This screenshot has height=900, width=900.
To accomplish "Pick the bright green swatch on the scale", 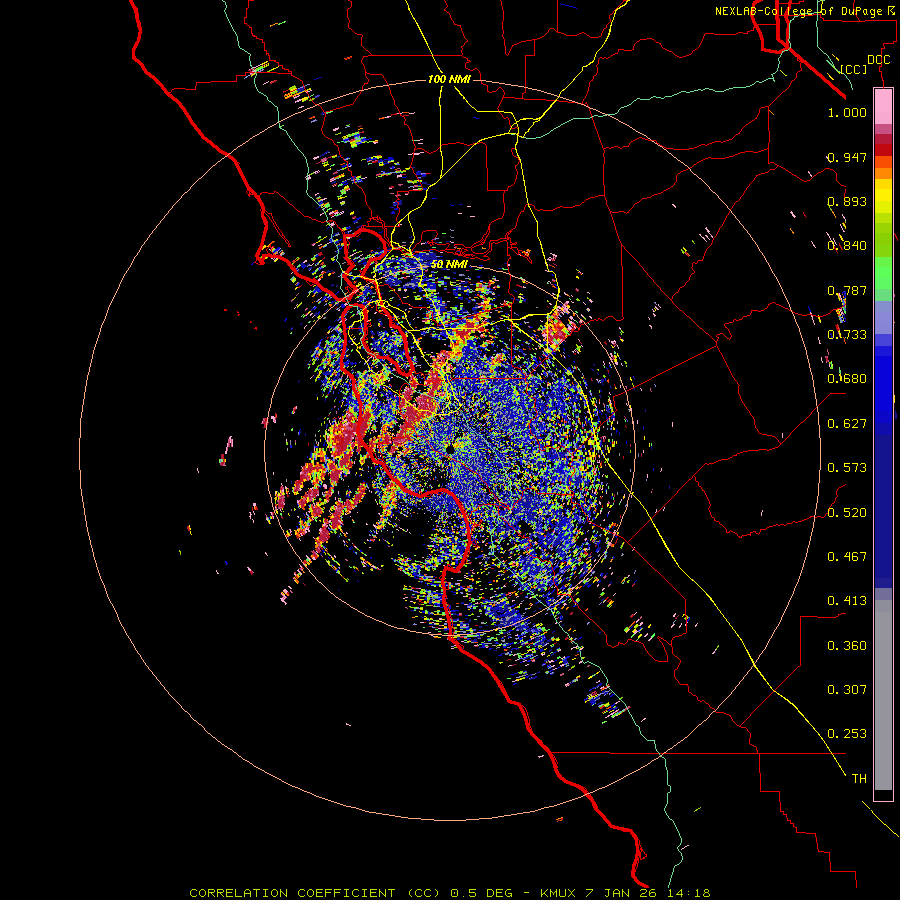I will [883, 273].
